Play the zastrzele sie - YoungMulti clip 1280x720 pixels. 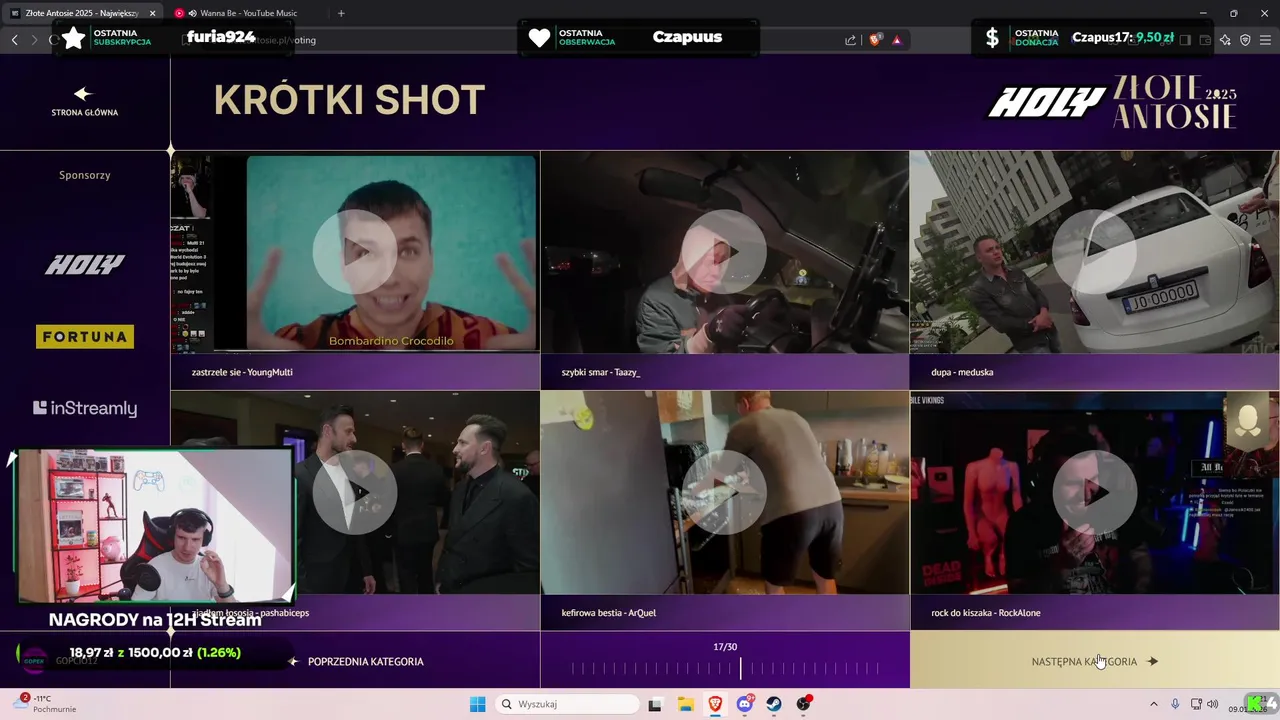click(354, 252)
